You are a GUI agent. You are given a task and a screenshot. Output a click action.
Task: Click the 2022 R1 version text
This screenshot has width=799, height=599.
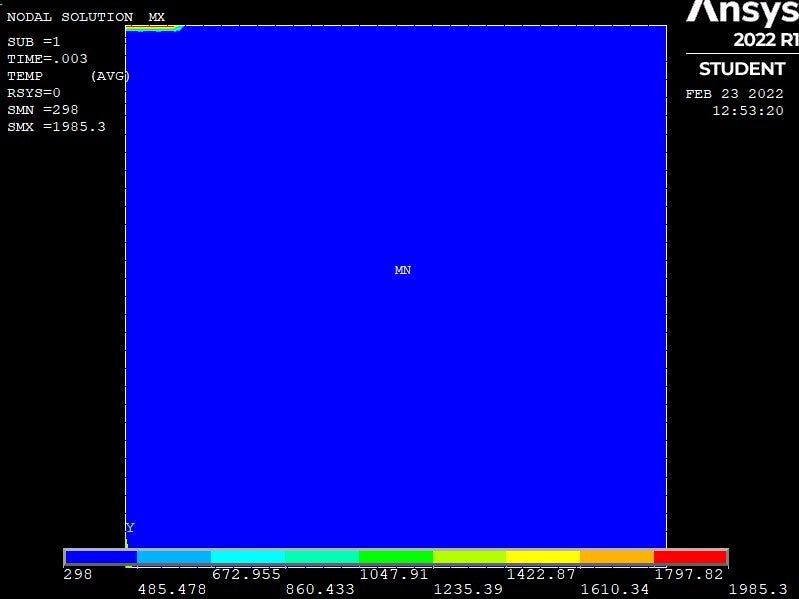(x=766, y=40)
